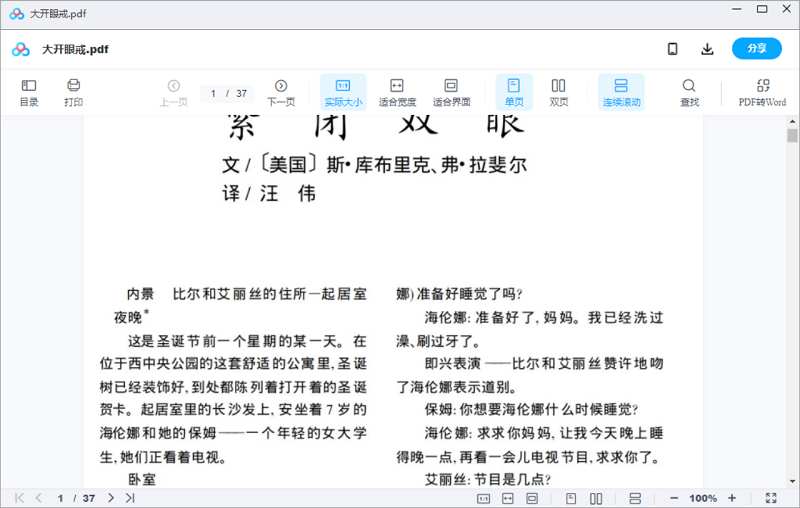Click the 打印 print icon
800x508 pixels.
click(73, 92)
